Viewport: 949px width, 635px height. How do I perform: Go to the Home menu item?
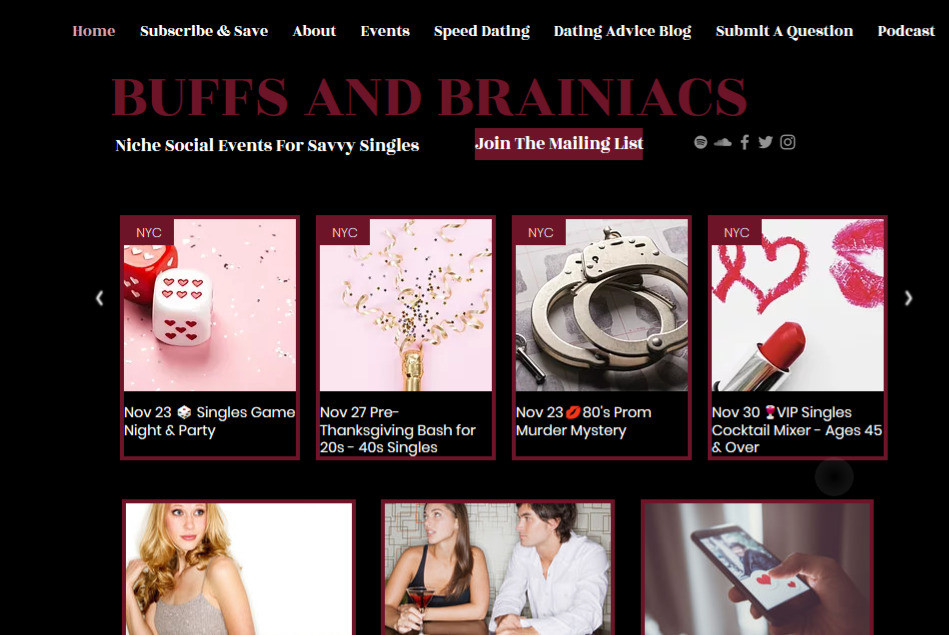coord(94,31)
